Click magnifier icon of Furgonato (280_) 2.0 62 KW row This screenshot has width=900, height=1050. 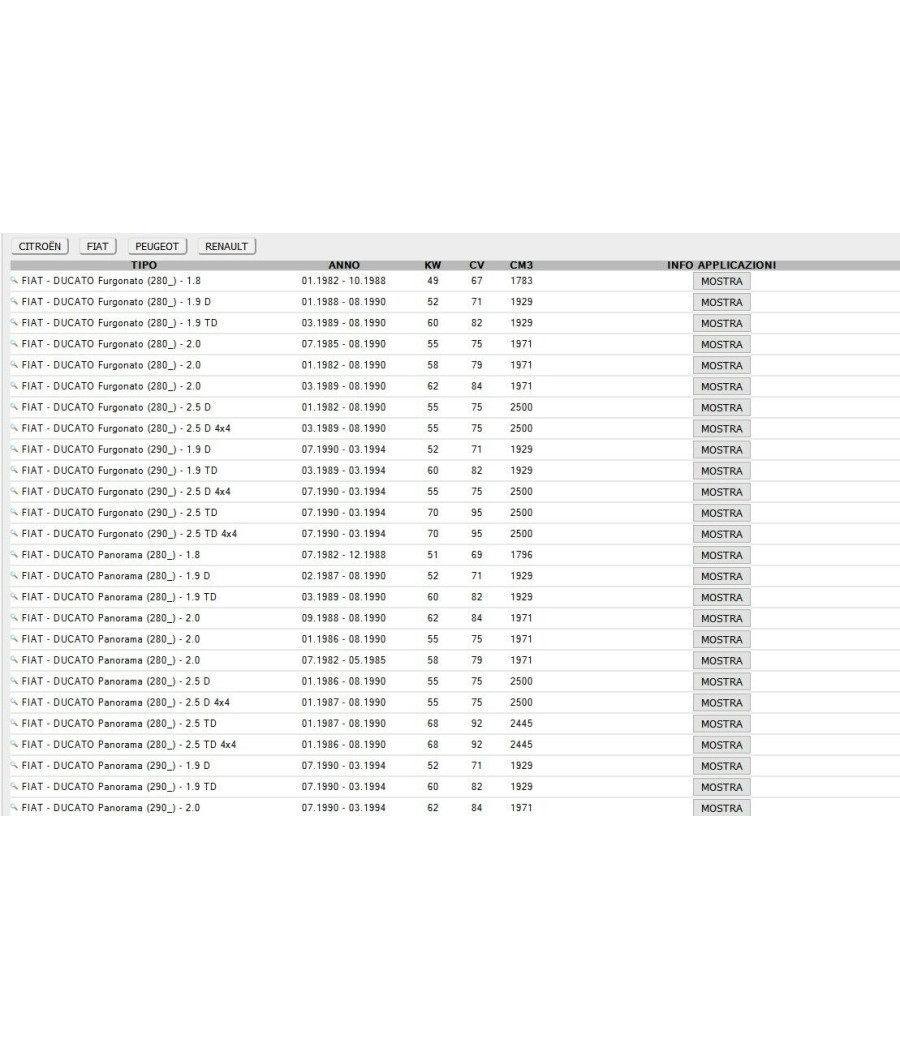[14, 386]
